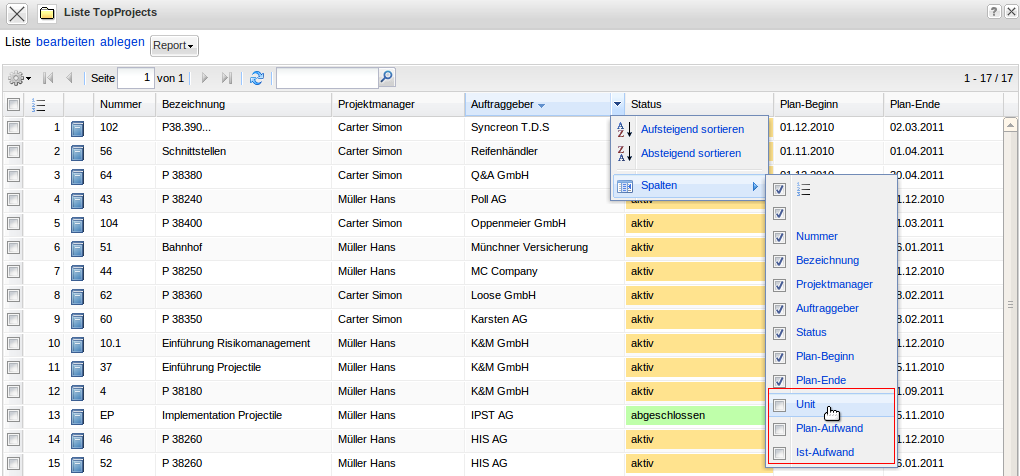Go to the last page arrow
The height and width of the screenshot is (476, 1020).
pos(227,78)
